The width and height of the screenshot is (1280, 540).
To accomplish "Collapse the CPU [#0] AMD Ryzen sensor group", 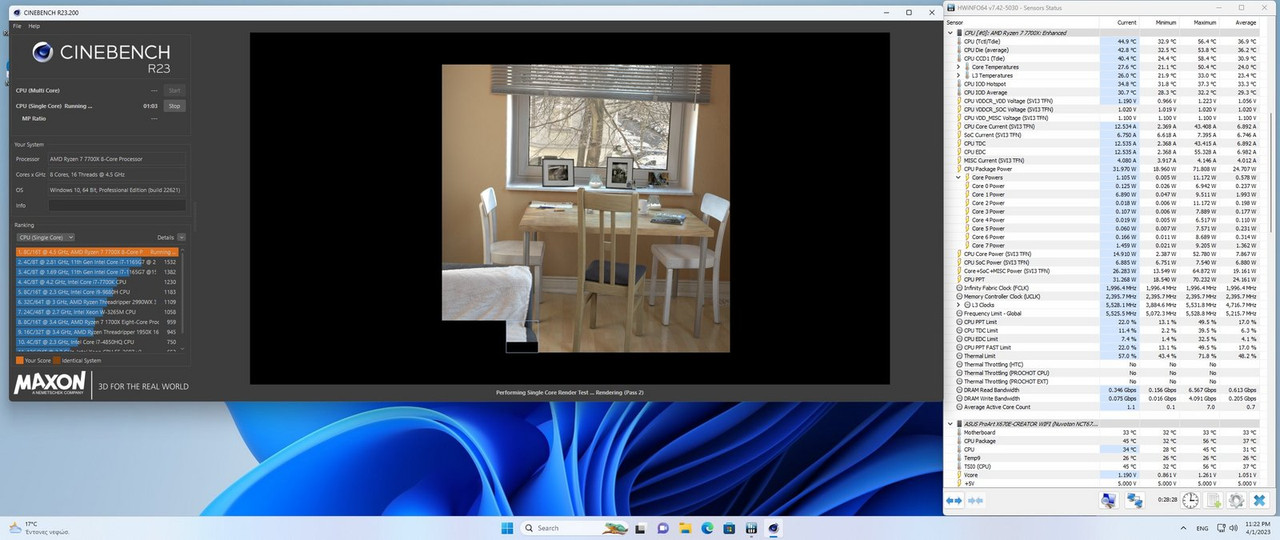I will (950, 33).
